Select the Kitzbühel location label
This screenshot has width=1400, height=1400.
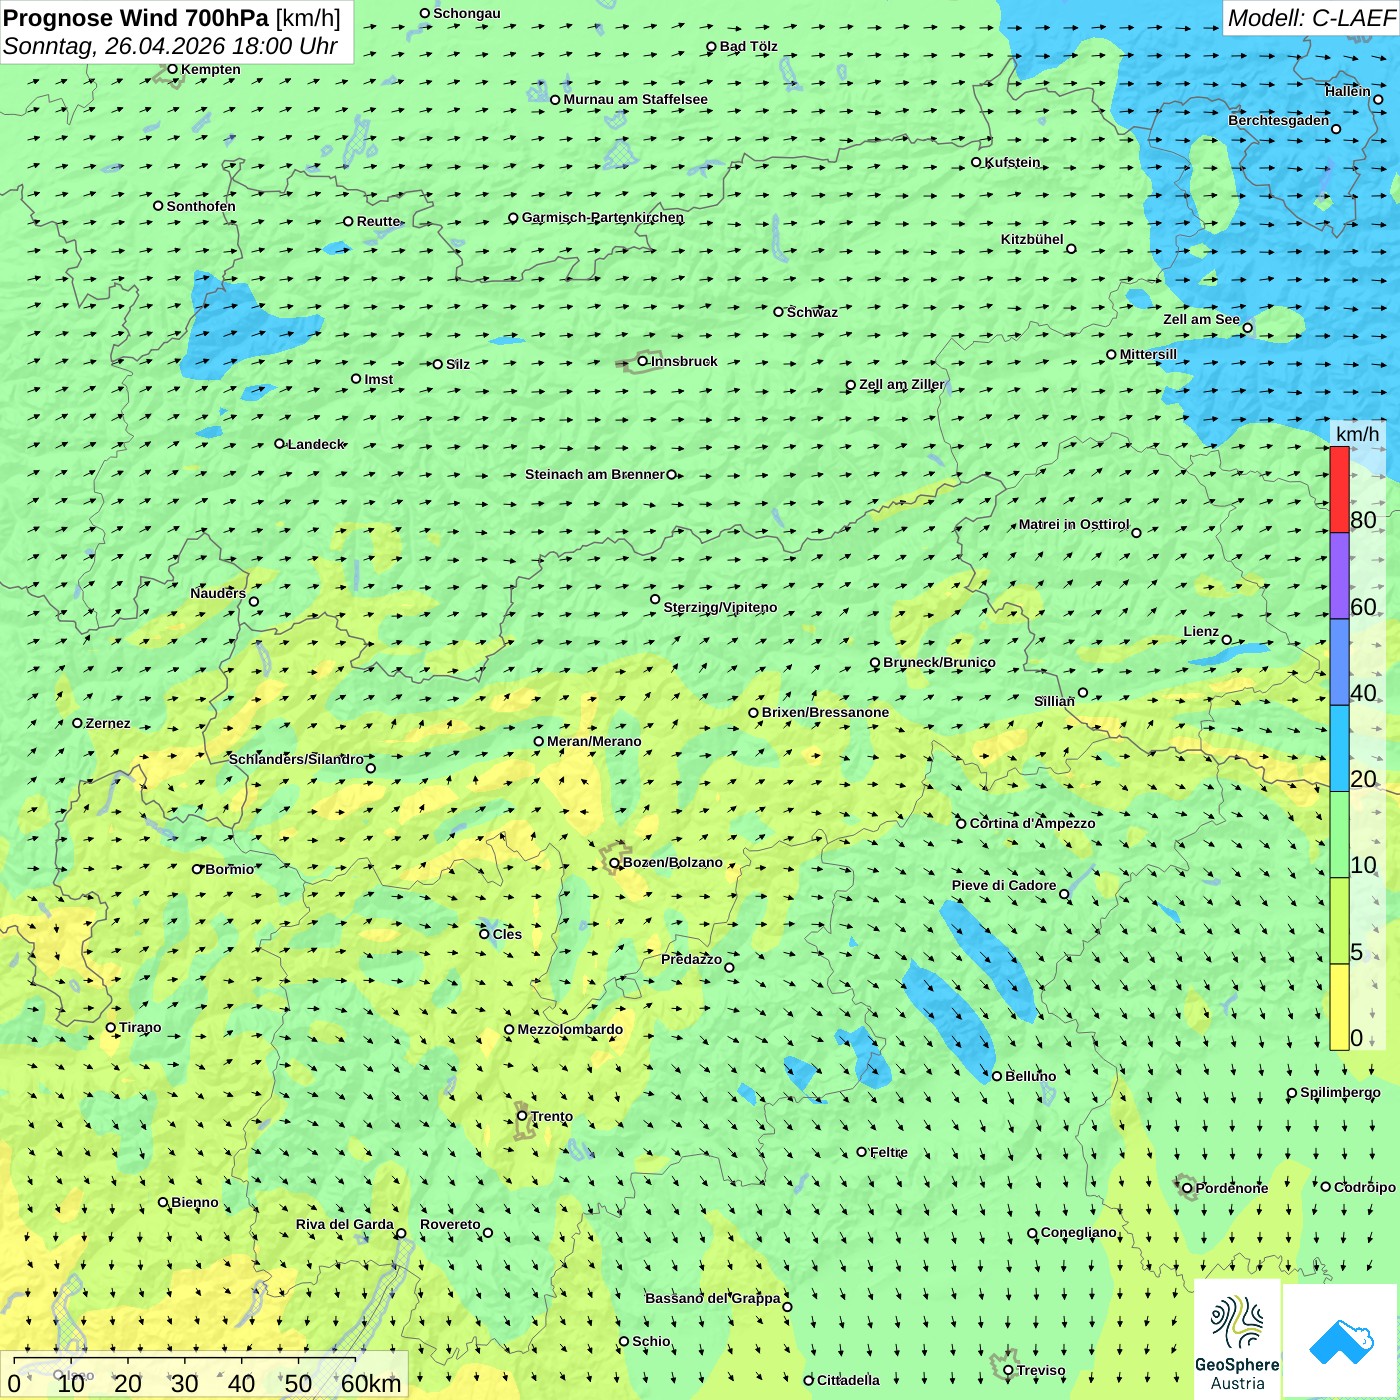[x=1032, y=239]
